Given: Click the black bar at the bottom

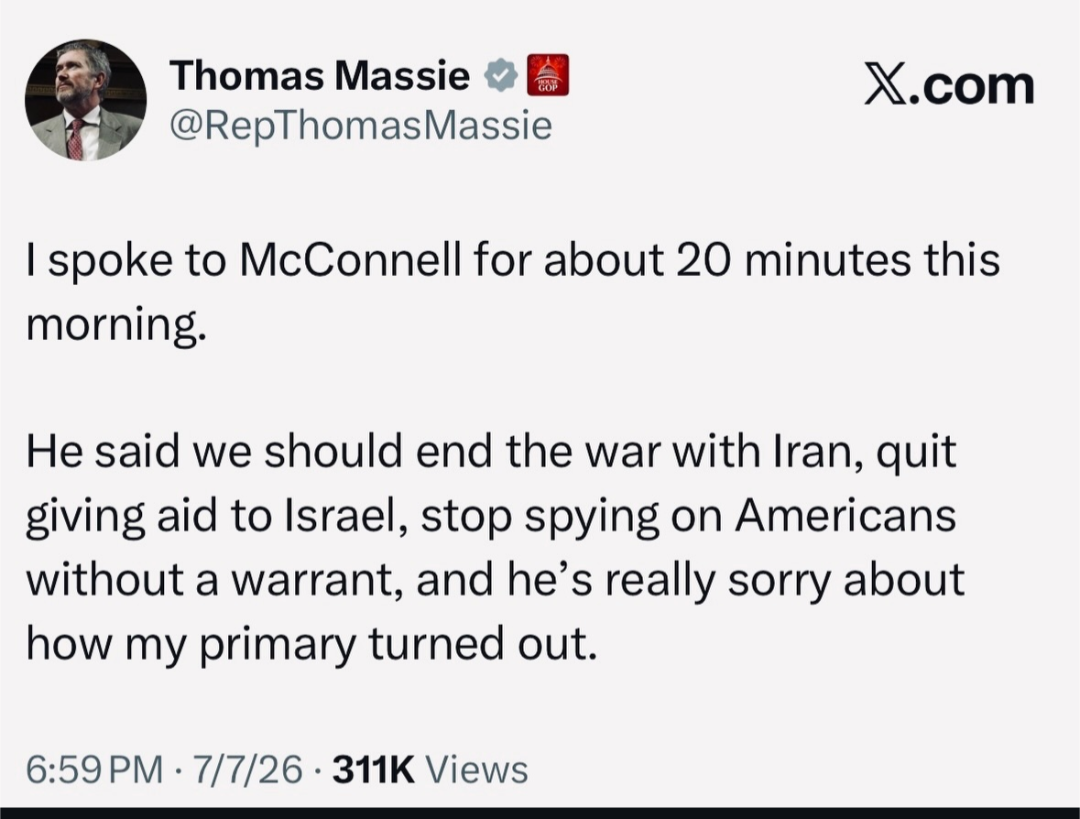Looking at the screenshot, I should [540, 813].
